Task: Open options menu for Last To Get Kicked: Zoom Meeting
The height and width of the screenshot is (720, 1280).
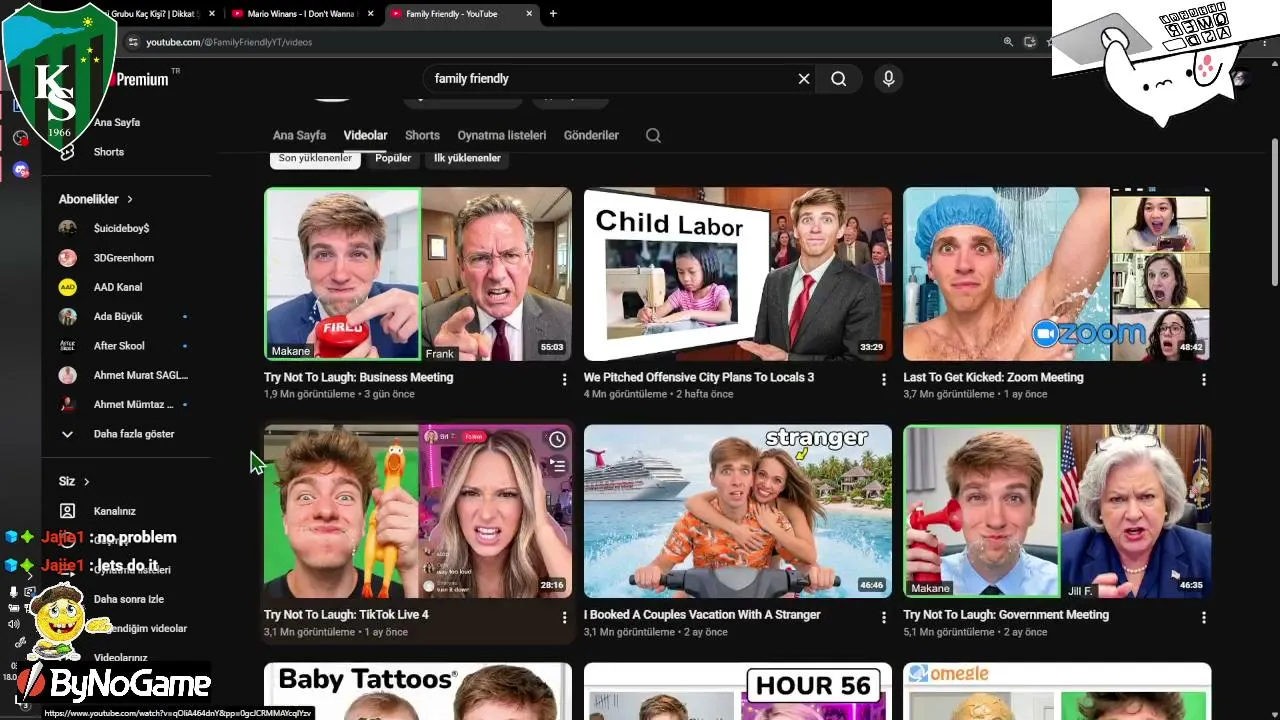Action: point(1203,380)
